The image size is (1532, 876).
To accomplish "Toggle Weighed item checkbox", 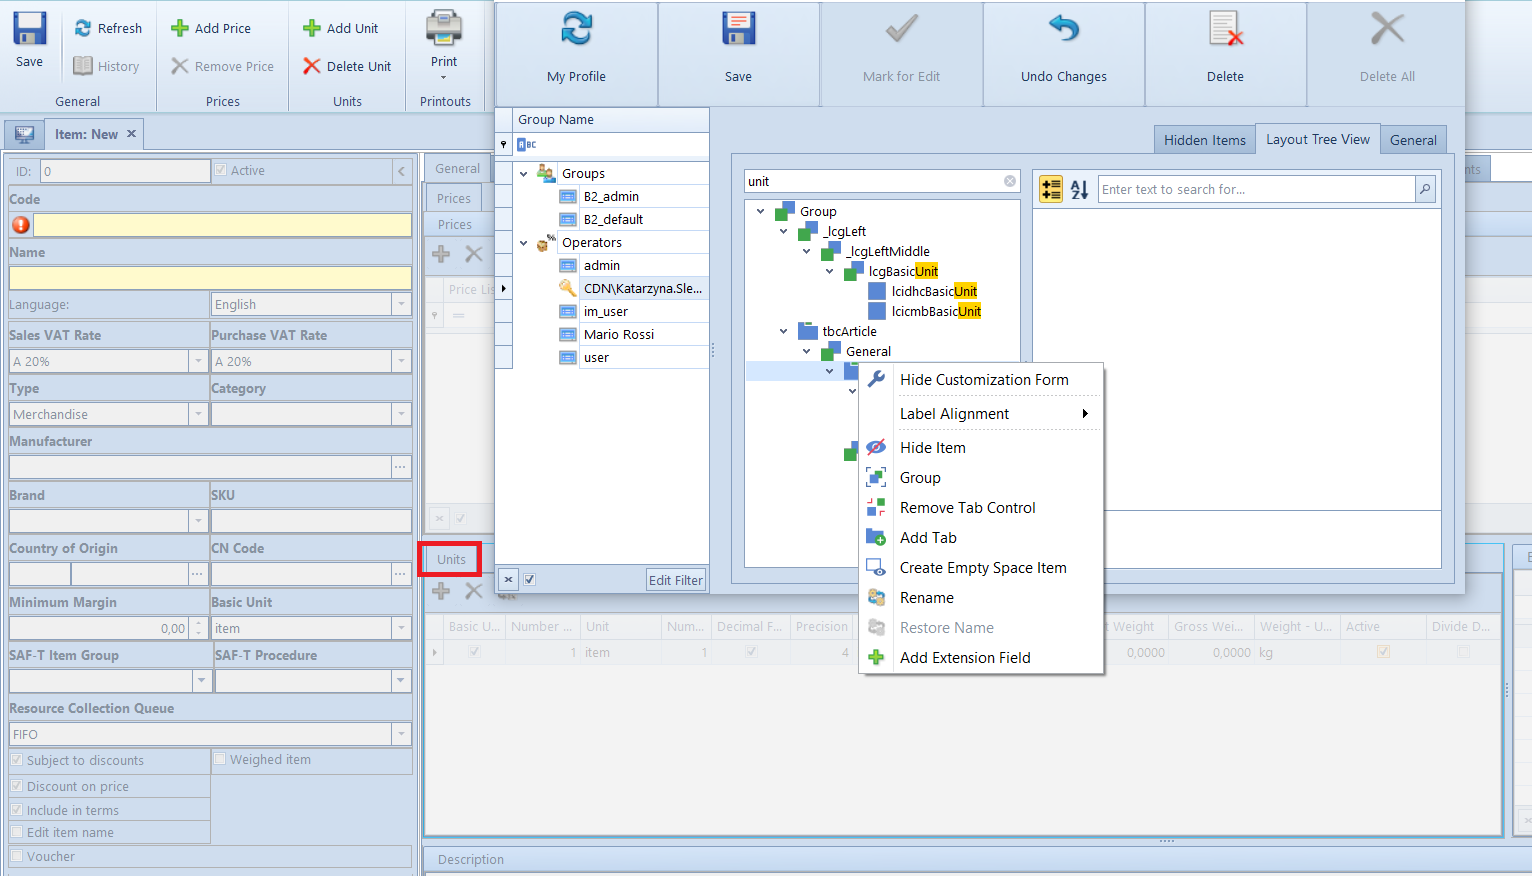I will [x=220, y=759].
